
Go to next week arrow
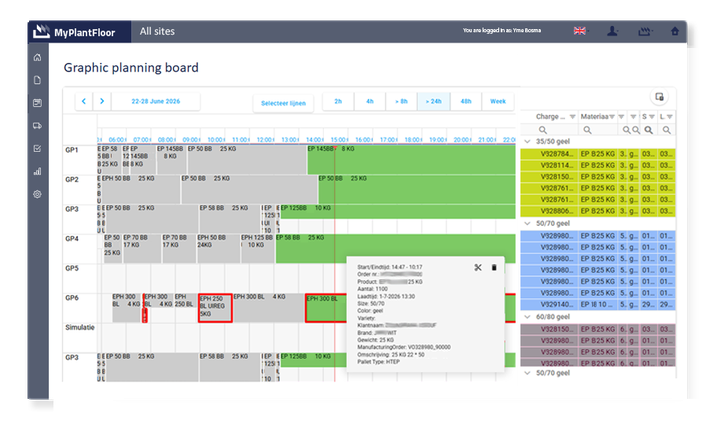102,101
